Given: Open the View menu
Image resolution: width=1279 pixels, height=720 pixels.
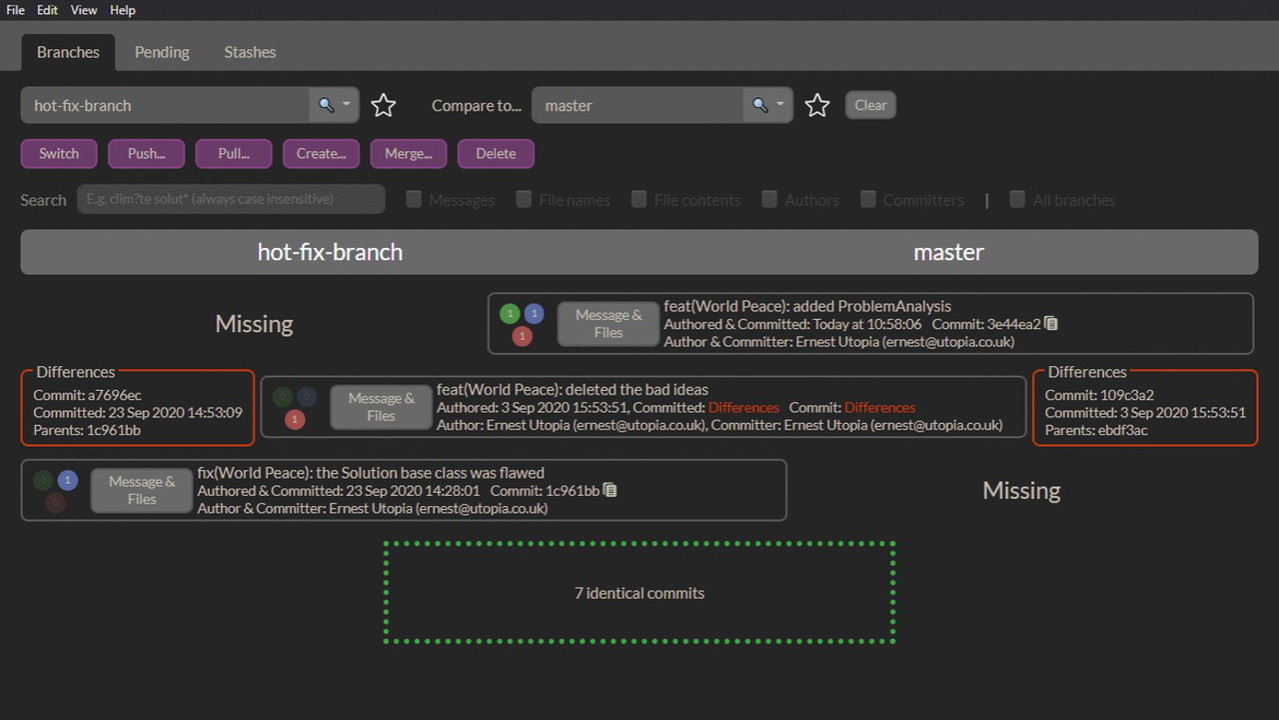Looking at the screenshot, I should pyautogui.click(x=84, y=10).
